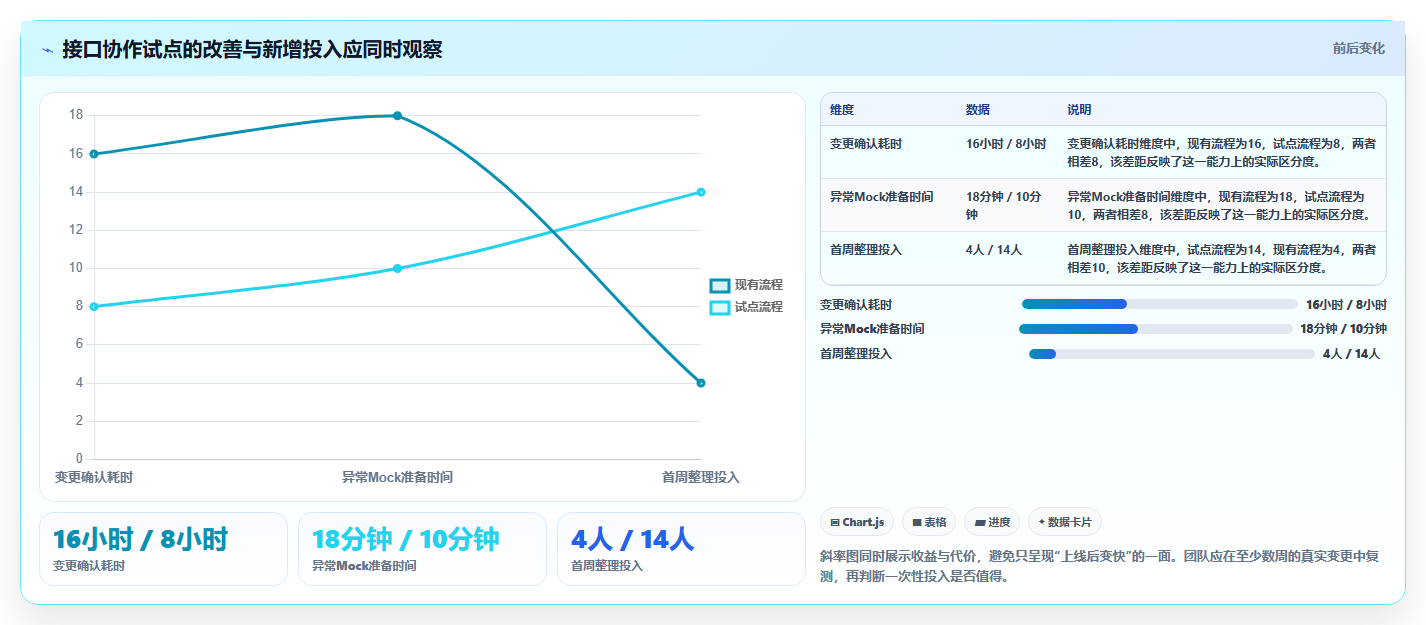
Task: Click 现有流程 data point at 变更确认耗时 (16)
Action: [94, 154]
